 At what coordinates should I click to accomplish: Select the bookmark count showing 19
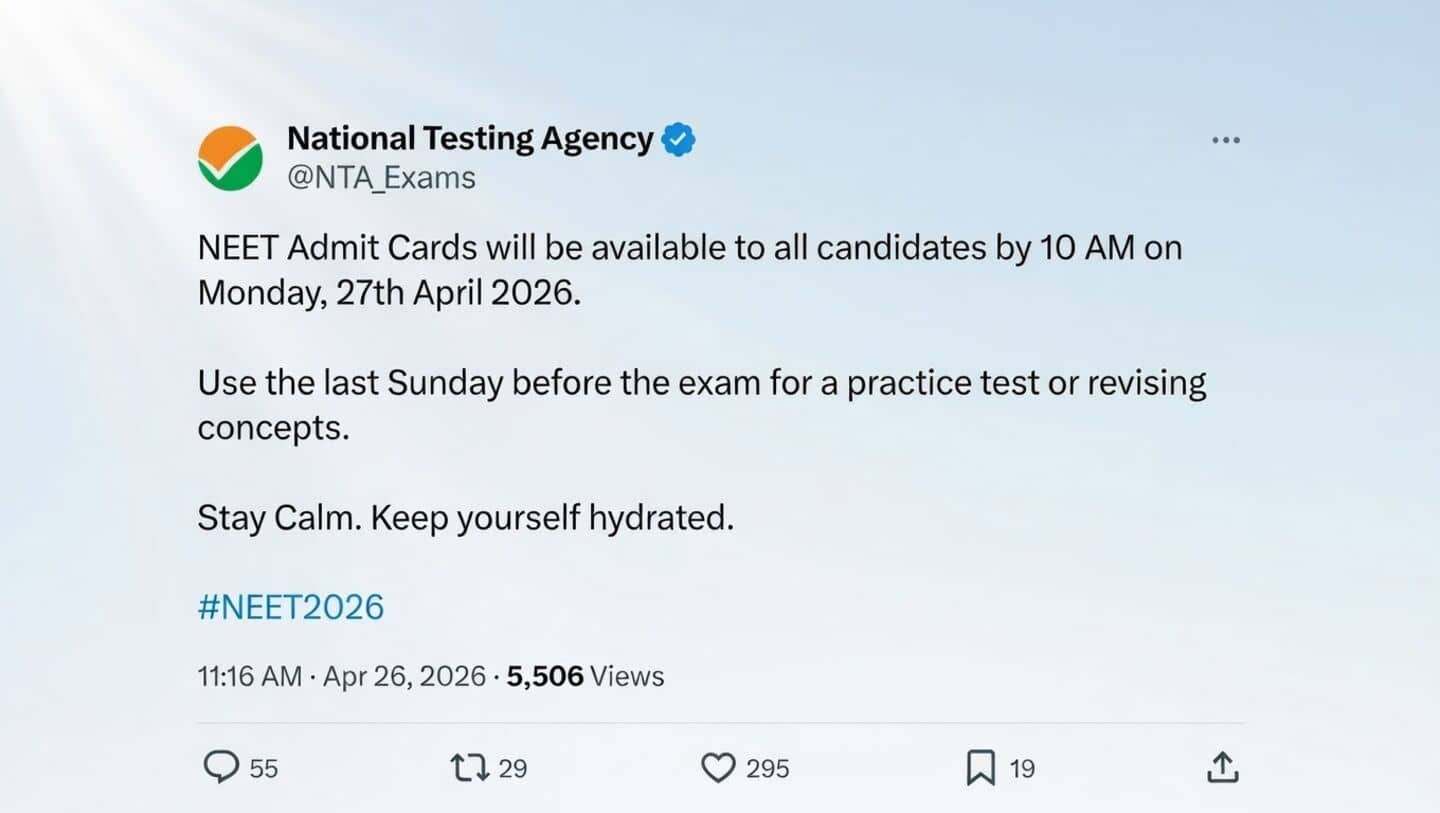pyautogui.click(x=1022, y=769)
